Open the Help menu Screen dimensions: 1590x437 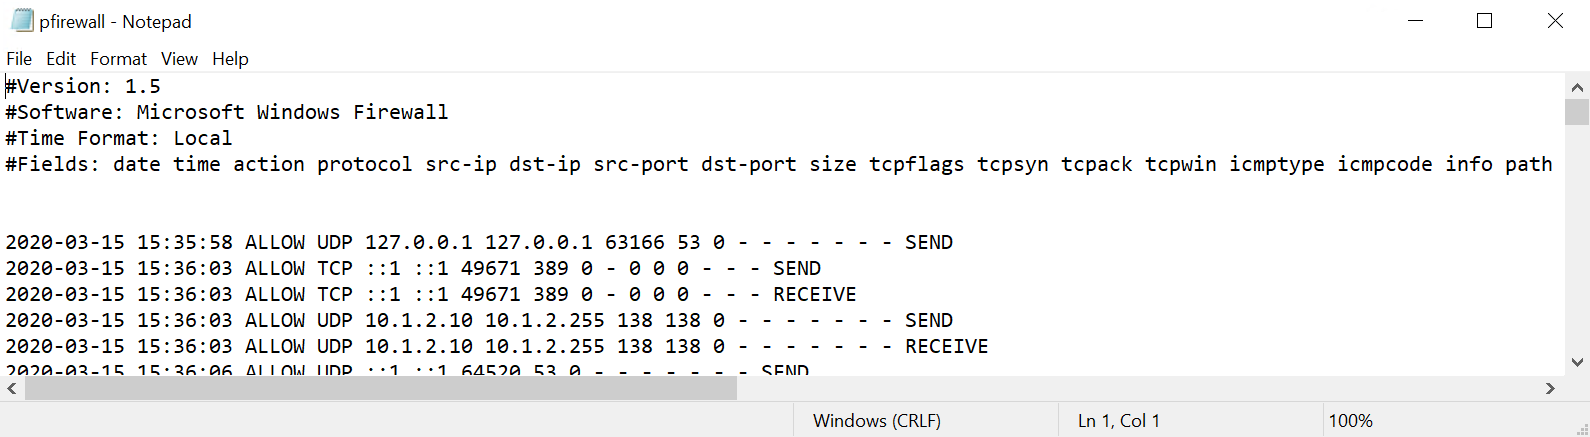pos(230,59)
